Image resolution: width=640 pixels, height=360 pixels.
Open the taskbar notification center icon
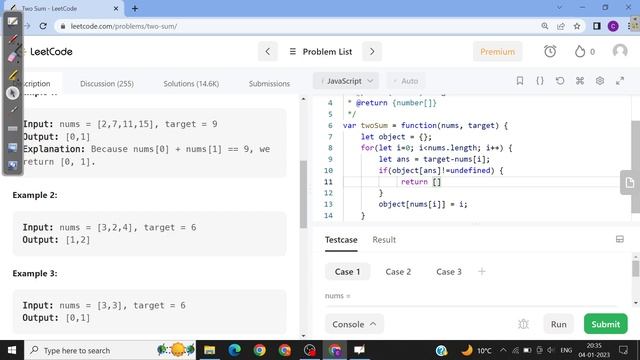coord(624,350)
